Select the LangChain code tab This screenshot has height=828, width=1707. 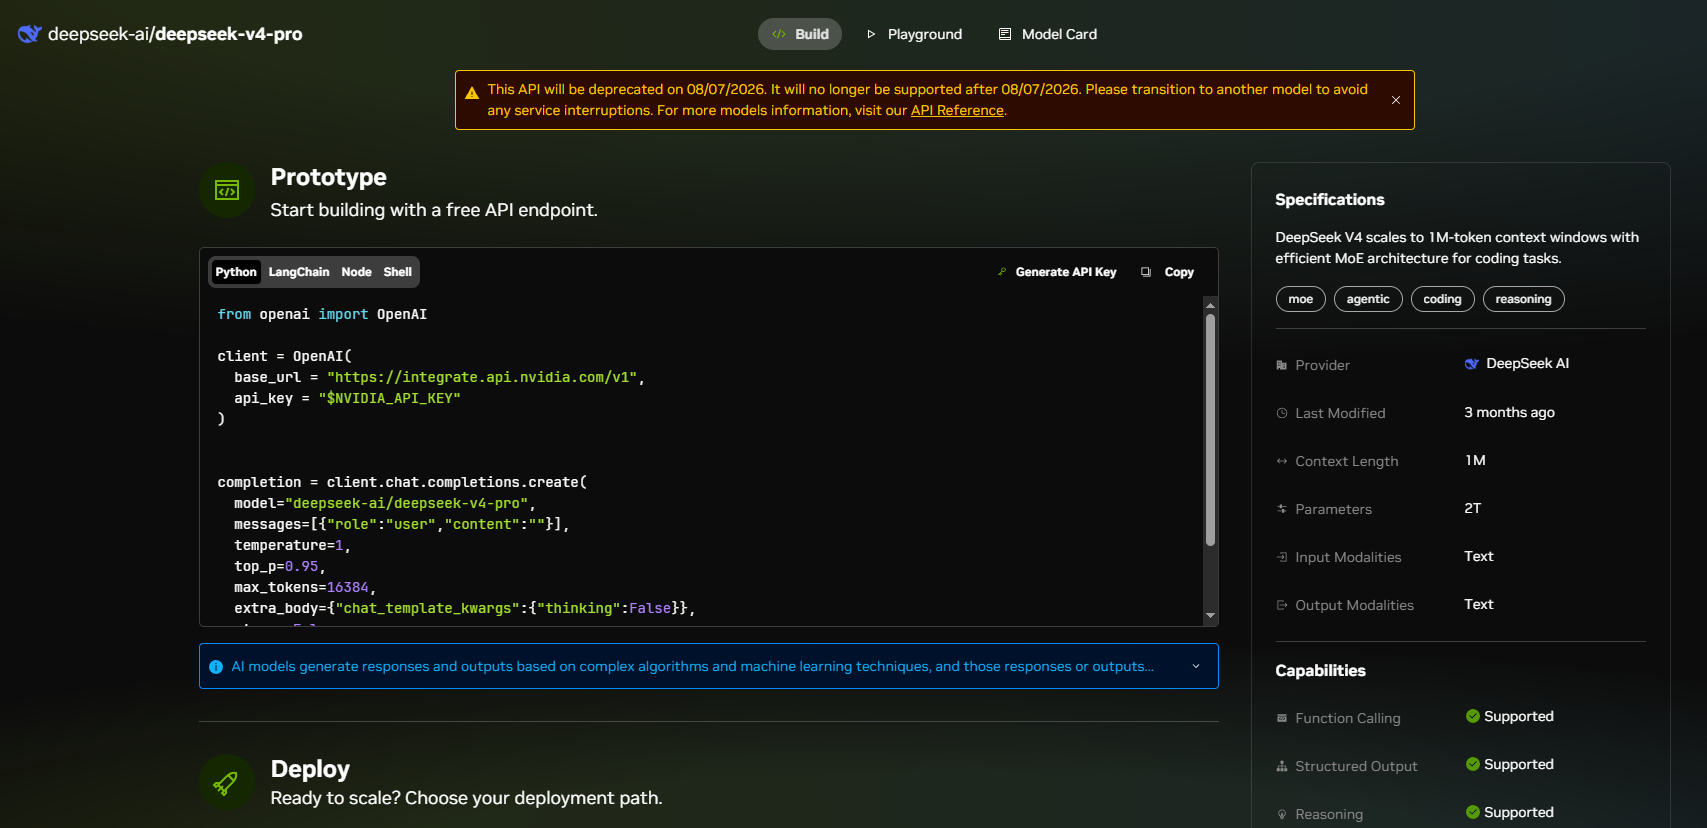299,272
